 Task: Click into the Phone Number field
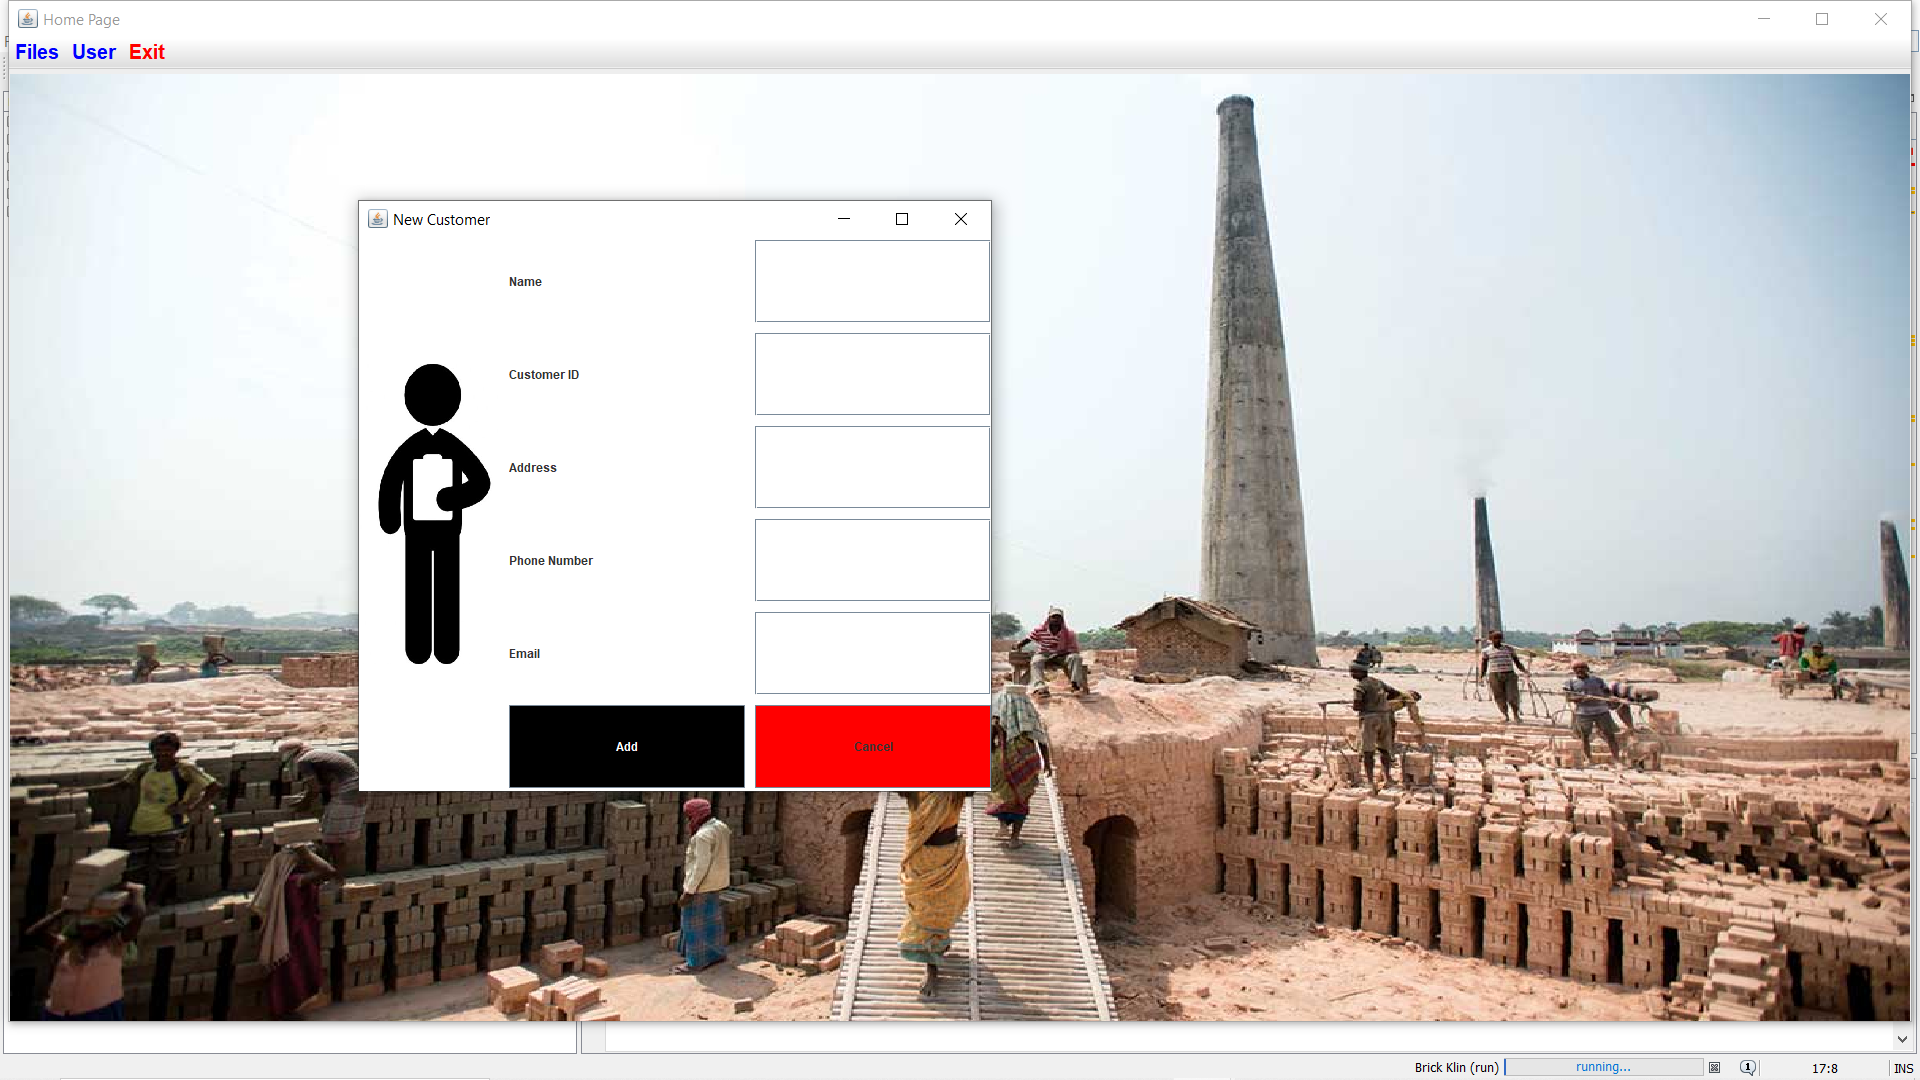click(x=872, y=560)
